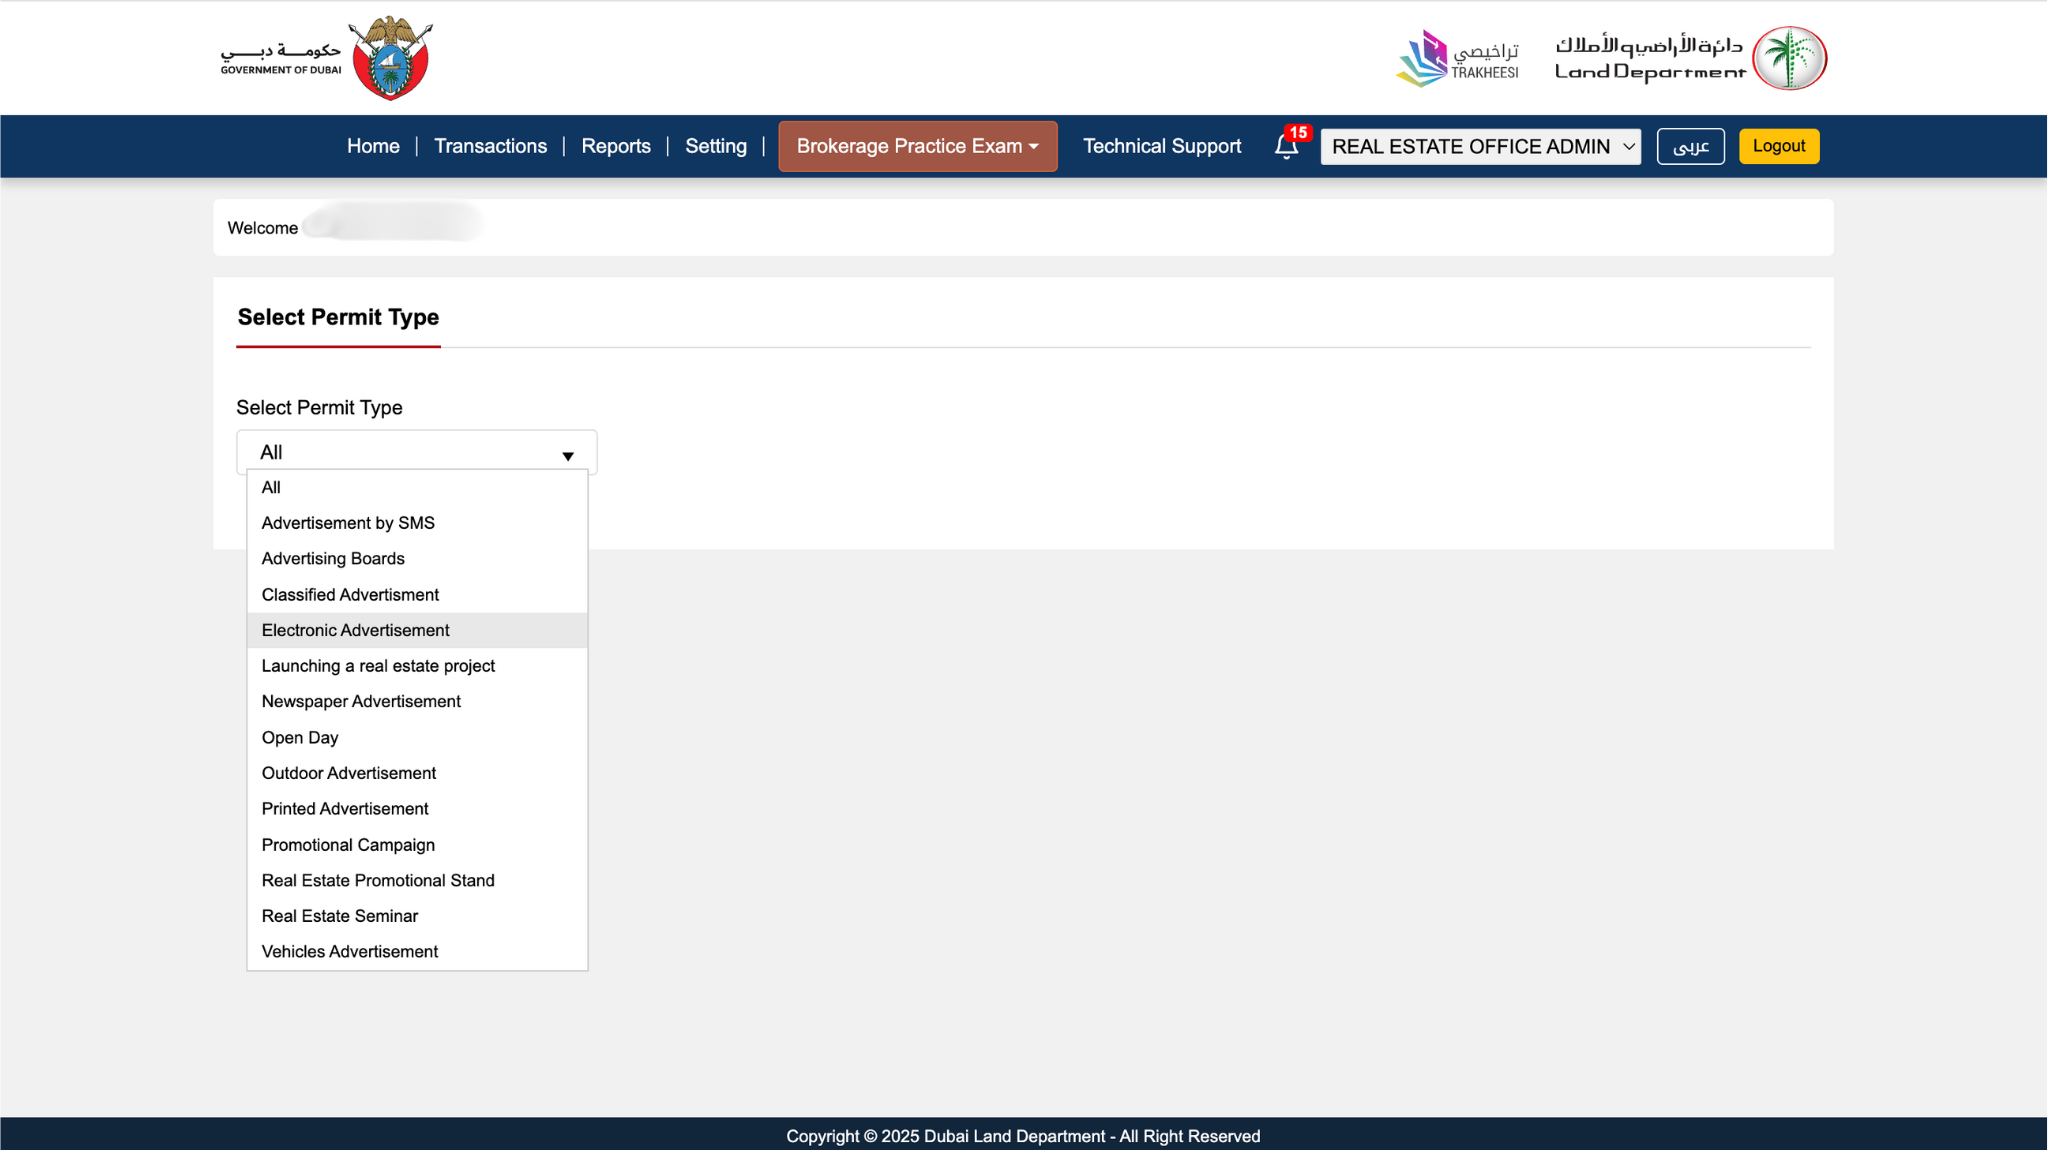Switch language with the Arabic button
This screenshot has height=1150, width=2048.
(1690, 146)
